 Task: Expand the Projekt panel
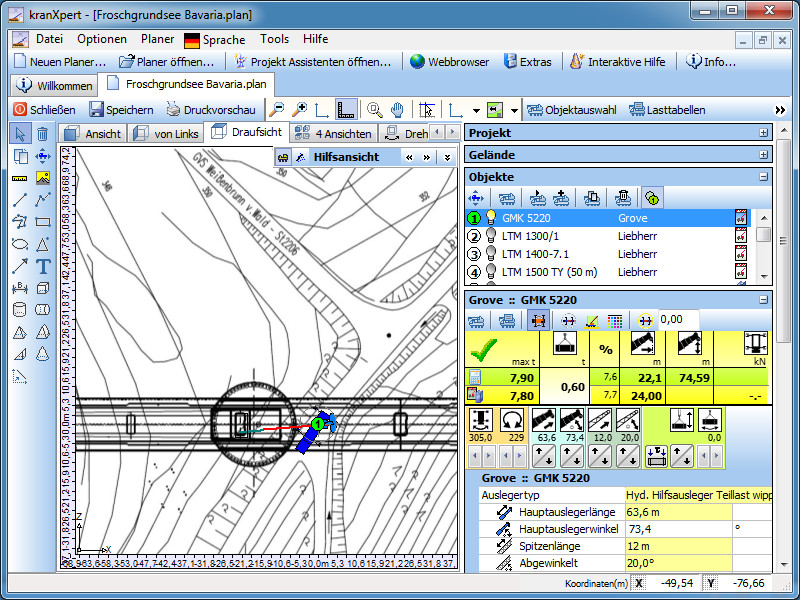click(x=764, y=133)
